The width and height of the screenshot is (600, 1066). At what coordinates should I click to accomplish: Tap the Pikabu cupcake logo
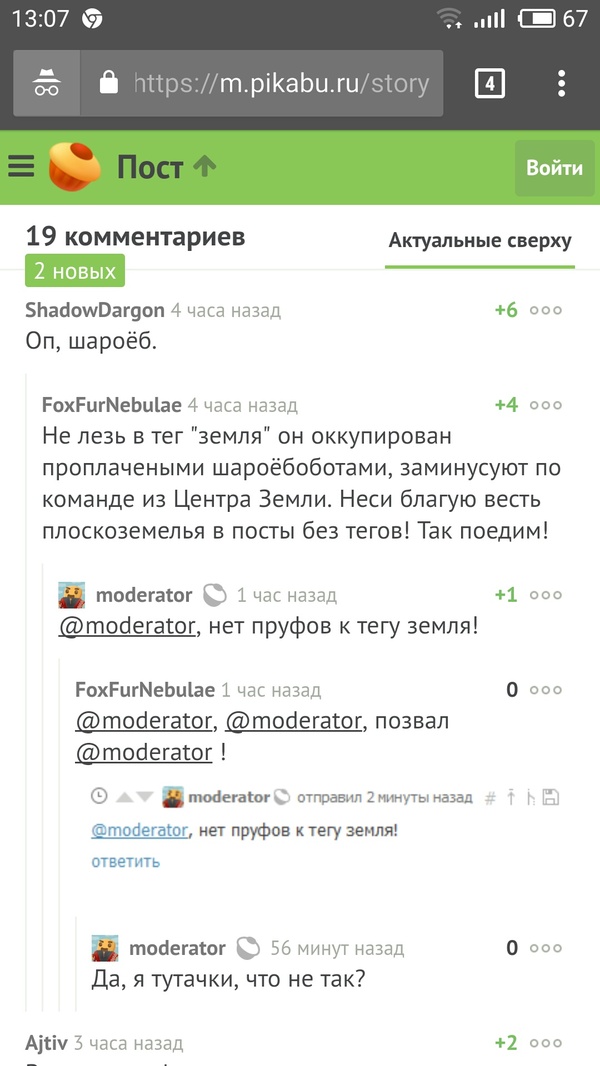75,167
